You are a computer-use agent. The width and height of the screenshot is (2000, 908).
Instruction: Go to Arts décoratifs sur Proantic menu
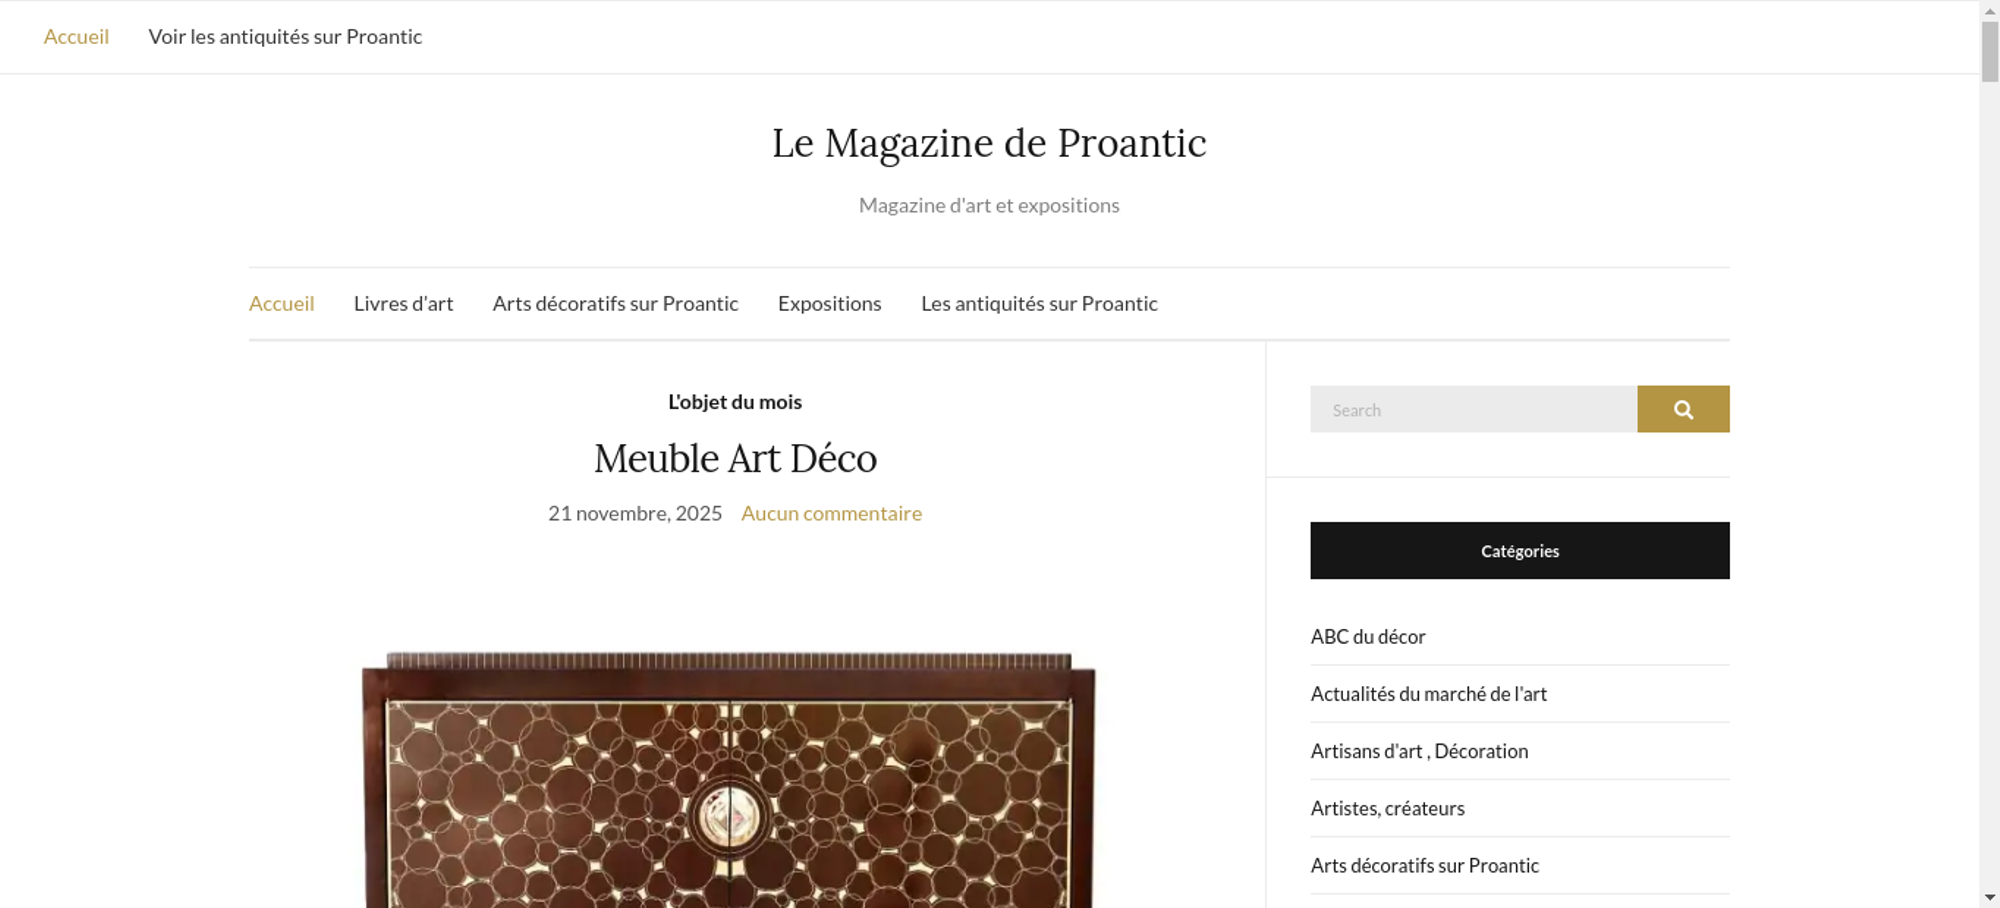tap(615, 304)
